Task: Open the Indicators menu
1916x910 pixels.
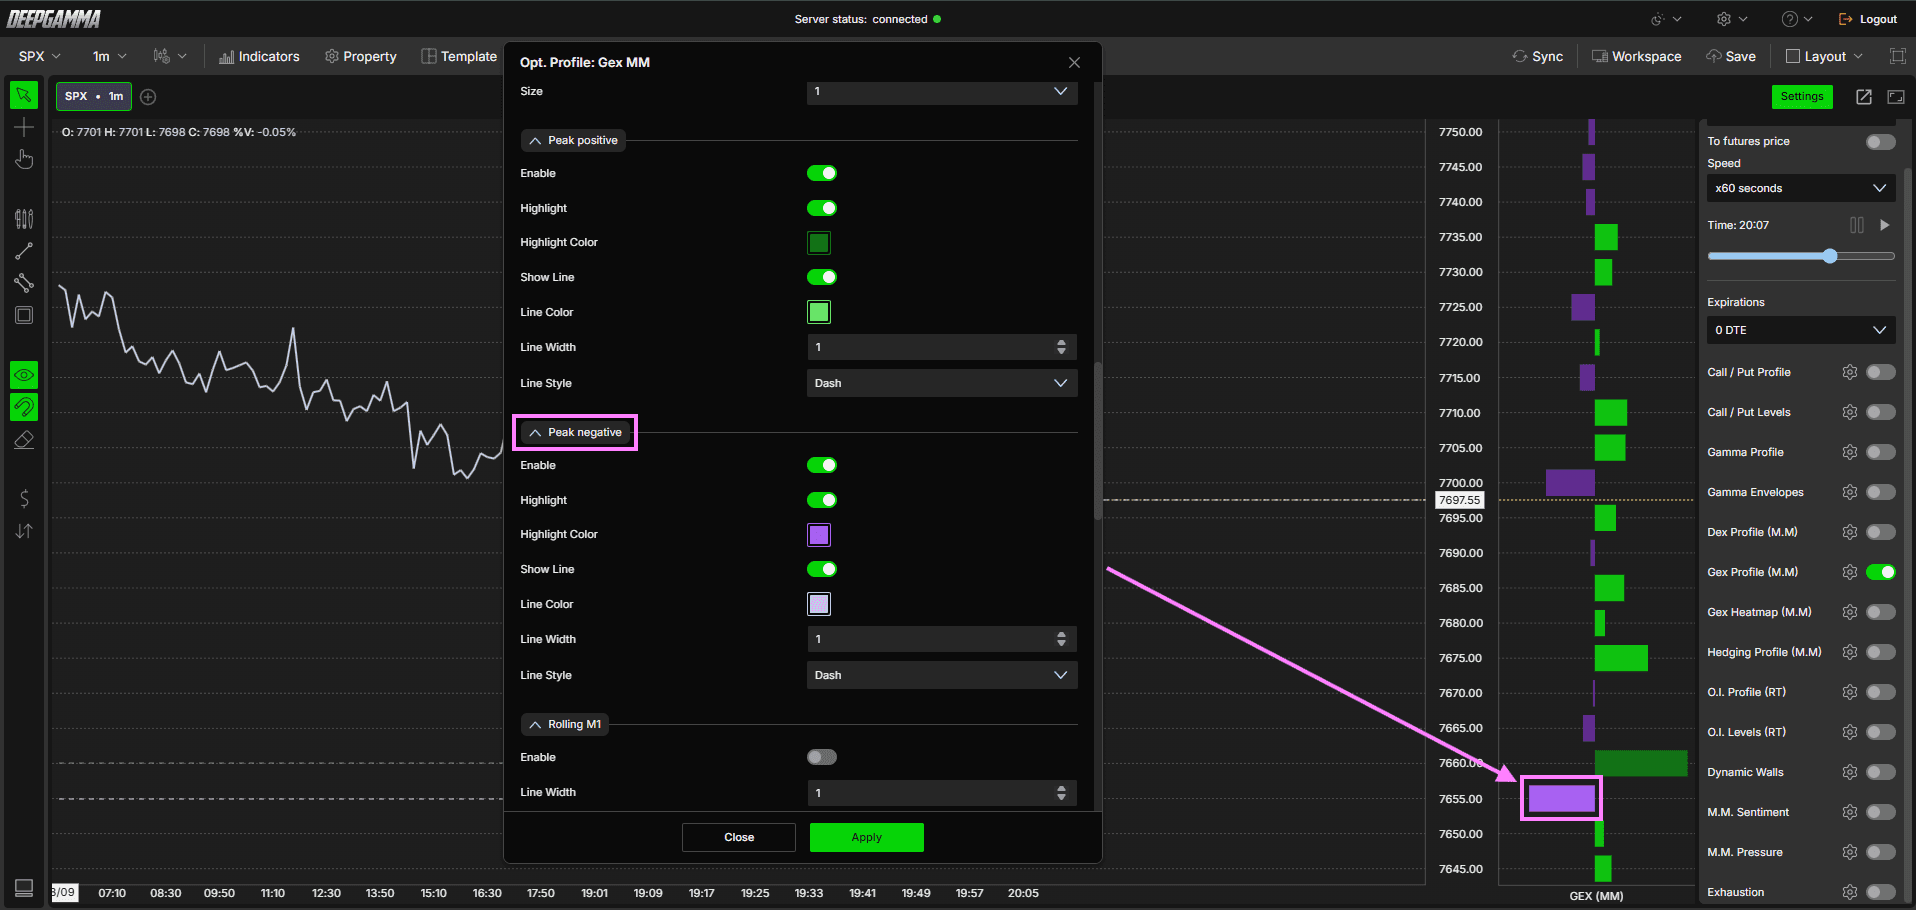Action: point(259,56)
